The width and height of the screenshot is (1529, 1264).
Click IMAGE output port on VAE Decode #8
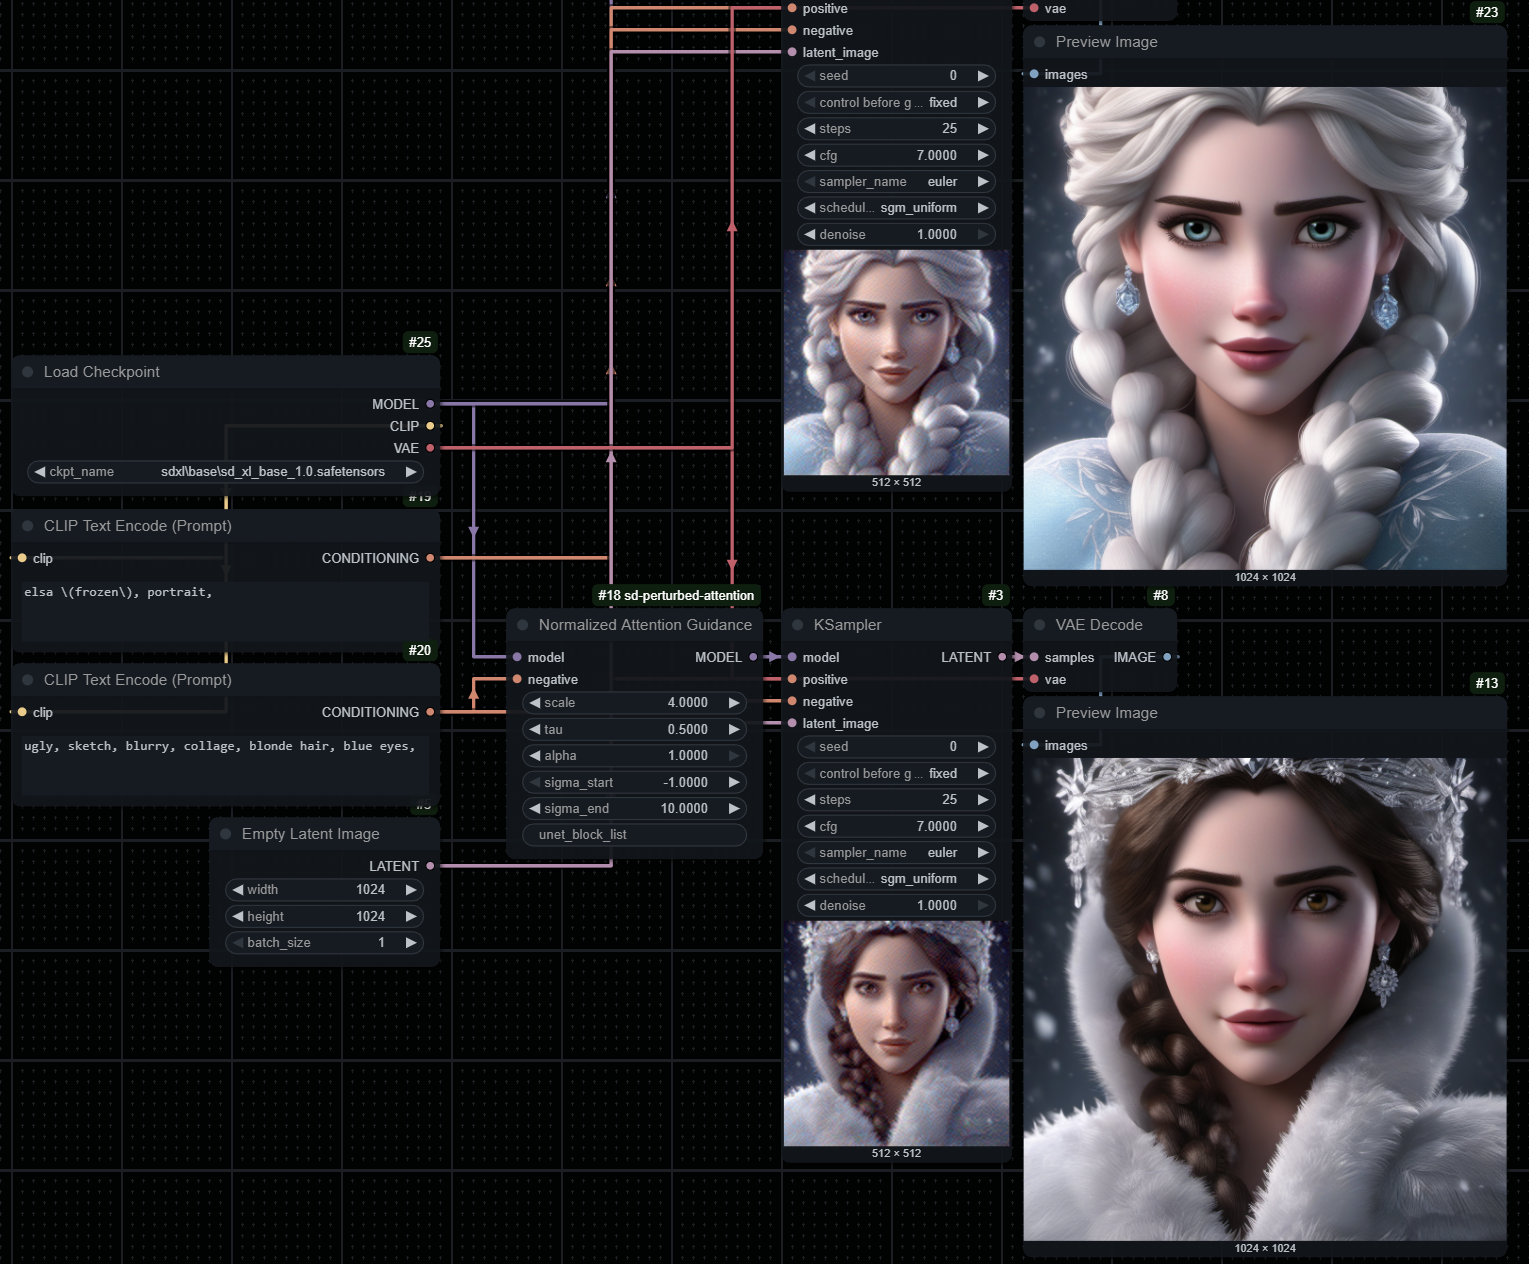pyautogui.click(x=1167, y=657)
